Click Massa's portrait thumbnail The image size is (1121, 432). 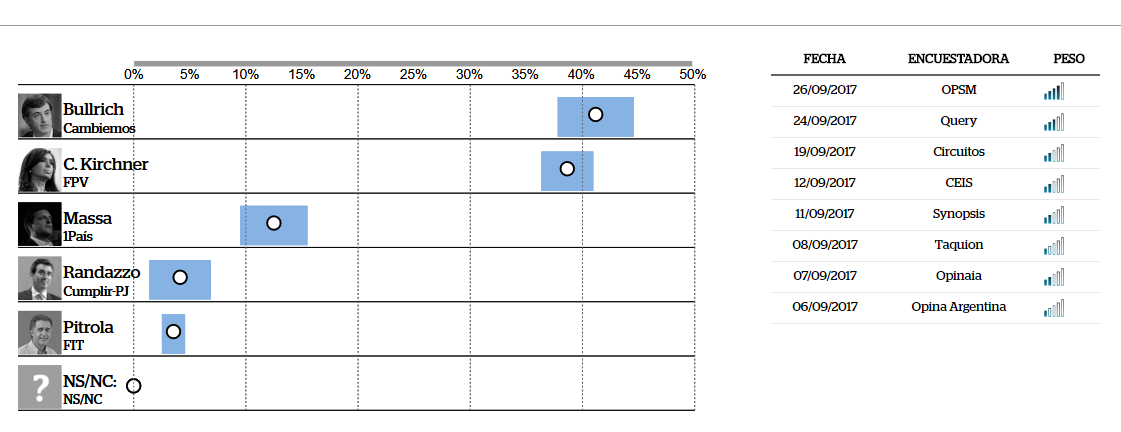40,224
